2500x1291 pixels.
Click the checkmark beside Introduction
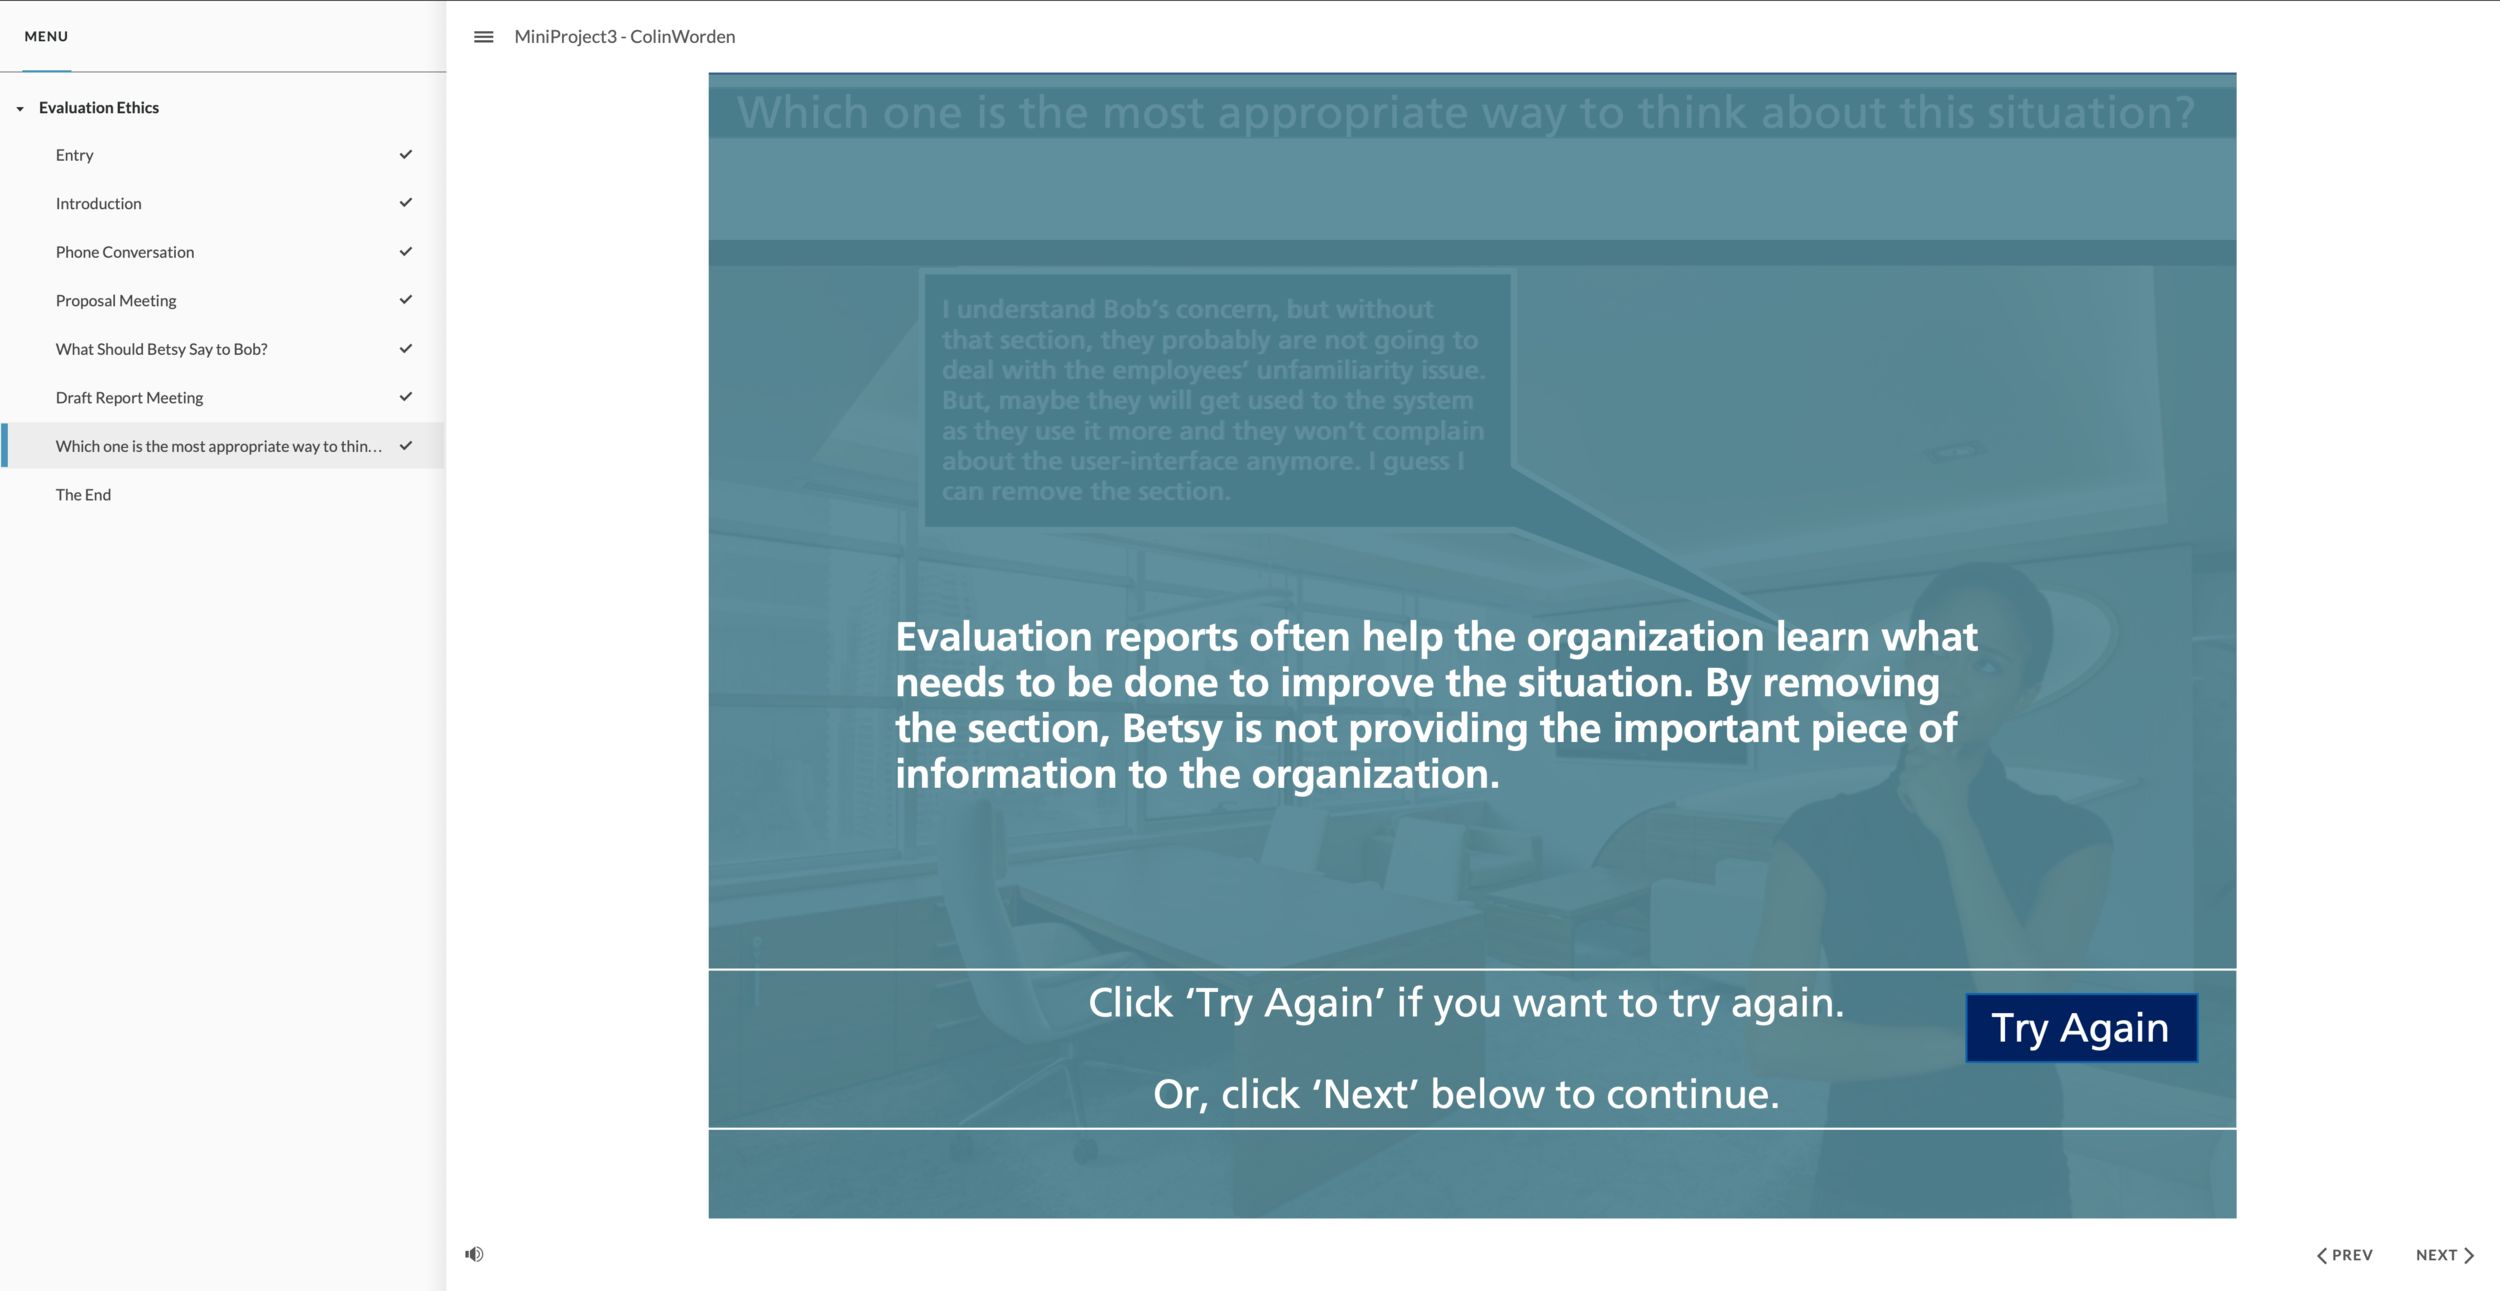click(x=406, y=203)
